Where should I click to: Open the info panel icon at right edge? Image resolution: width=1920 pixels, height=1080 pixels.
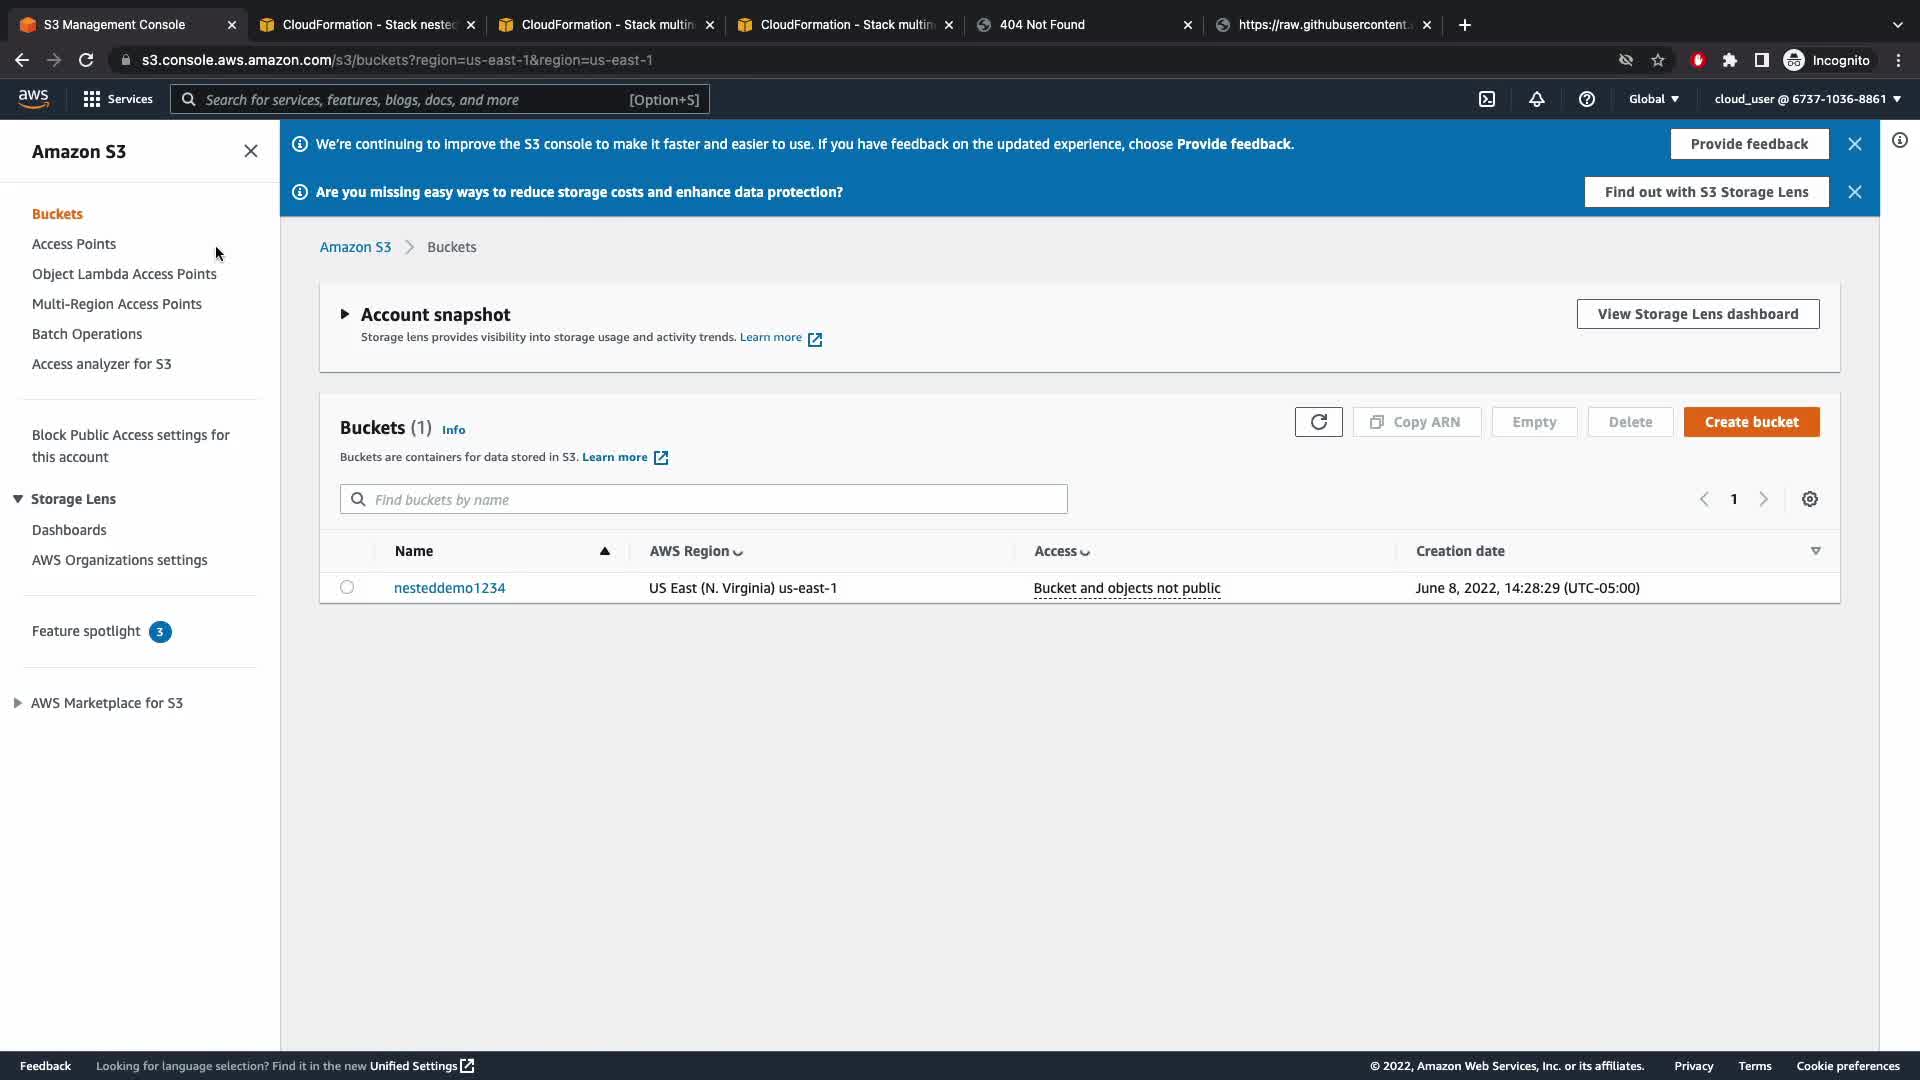point(1900,141)
